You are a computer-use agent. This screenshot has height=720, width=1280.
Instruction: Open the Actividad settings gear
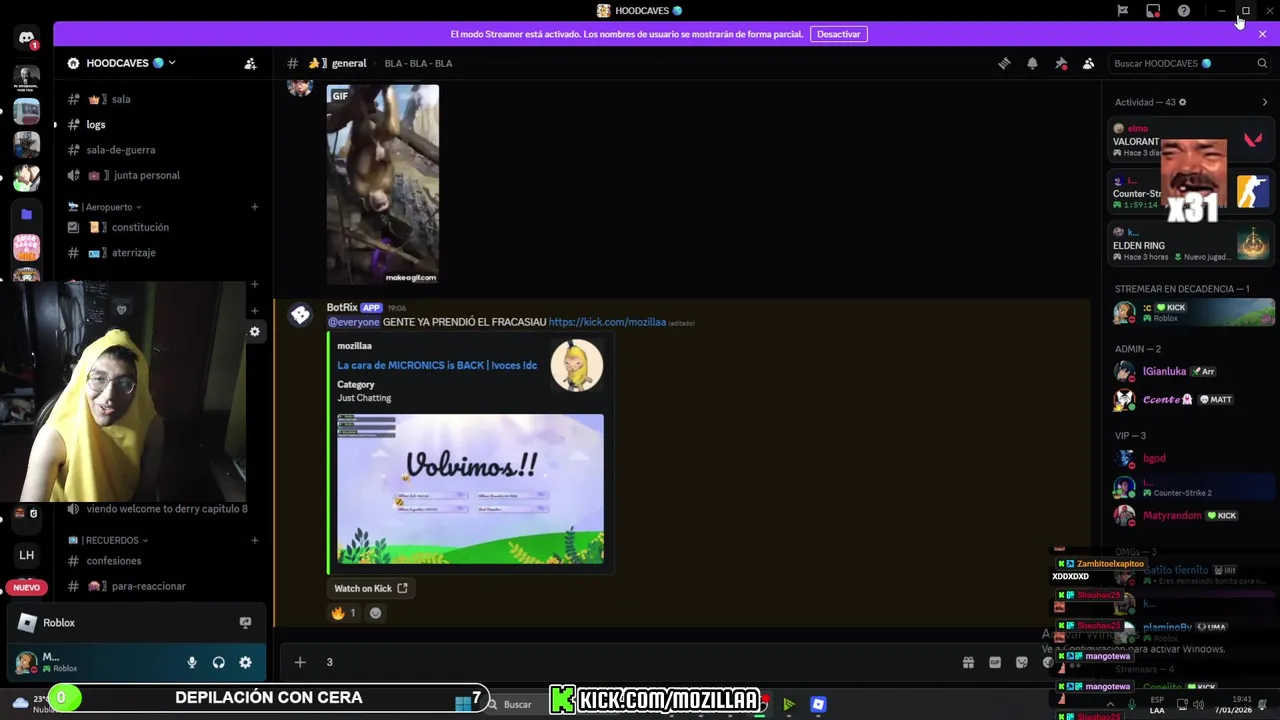pyautogui.click(x=1182, y=102)
